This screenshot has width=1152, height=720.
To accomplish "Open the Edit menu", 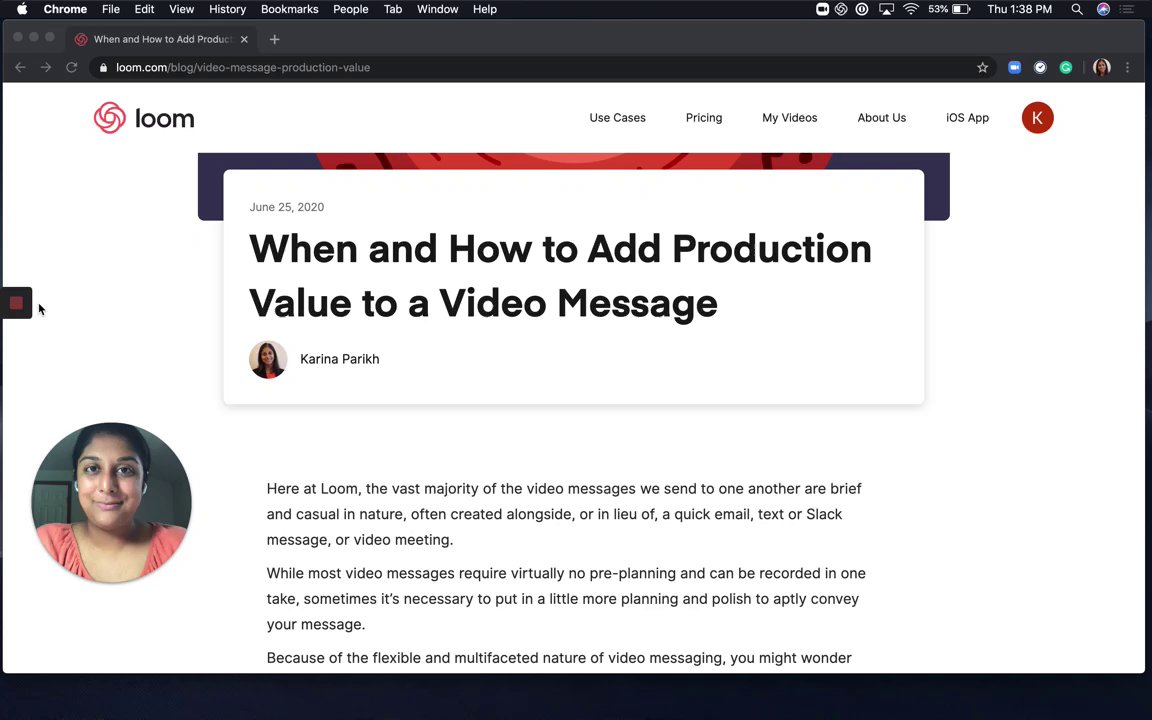I will pyautogui.click(x=144, y=9).
